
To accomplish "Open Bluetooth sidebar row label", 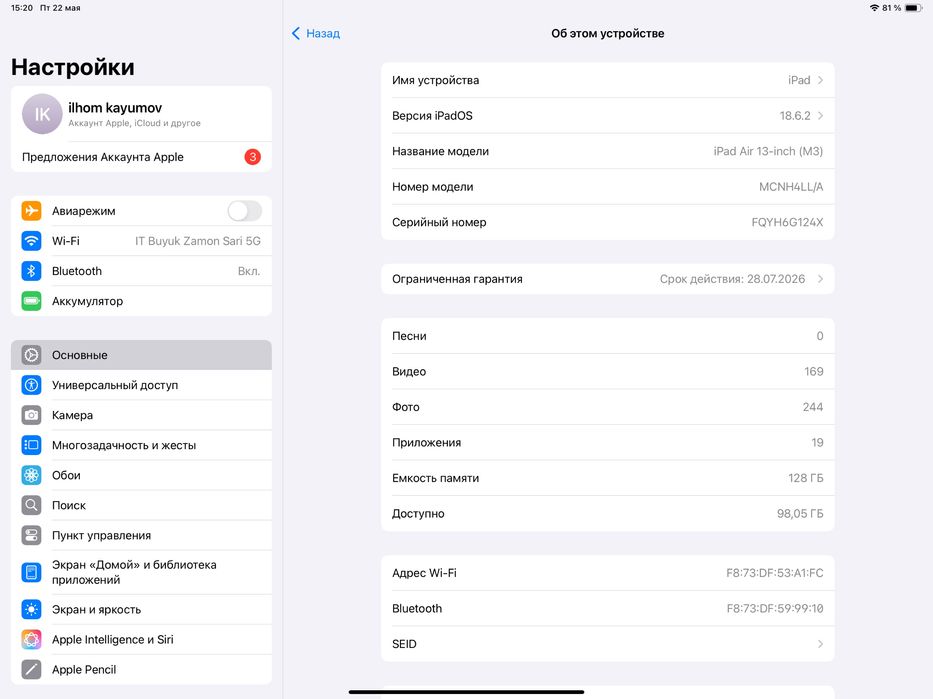I will click(77, 271).
